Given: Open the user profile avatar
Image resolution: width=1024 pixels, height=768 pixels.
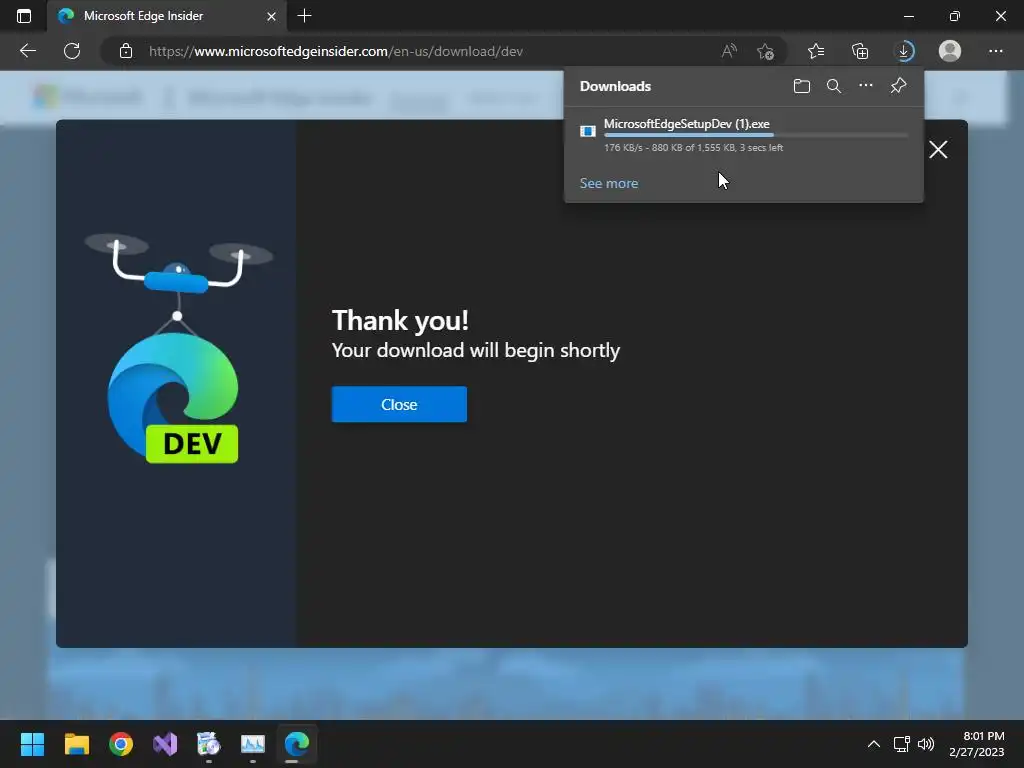Looking at the screenshot, I should pos(950,51).
